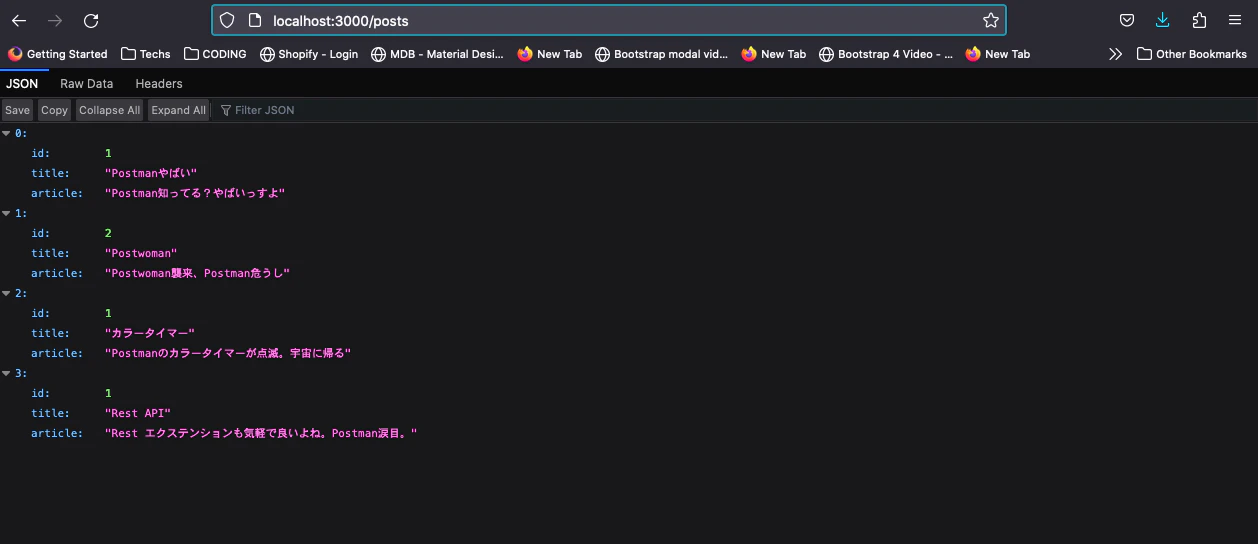Switch to the Raw Data tab

point(87,84)
